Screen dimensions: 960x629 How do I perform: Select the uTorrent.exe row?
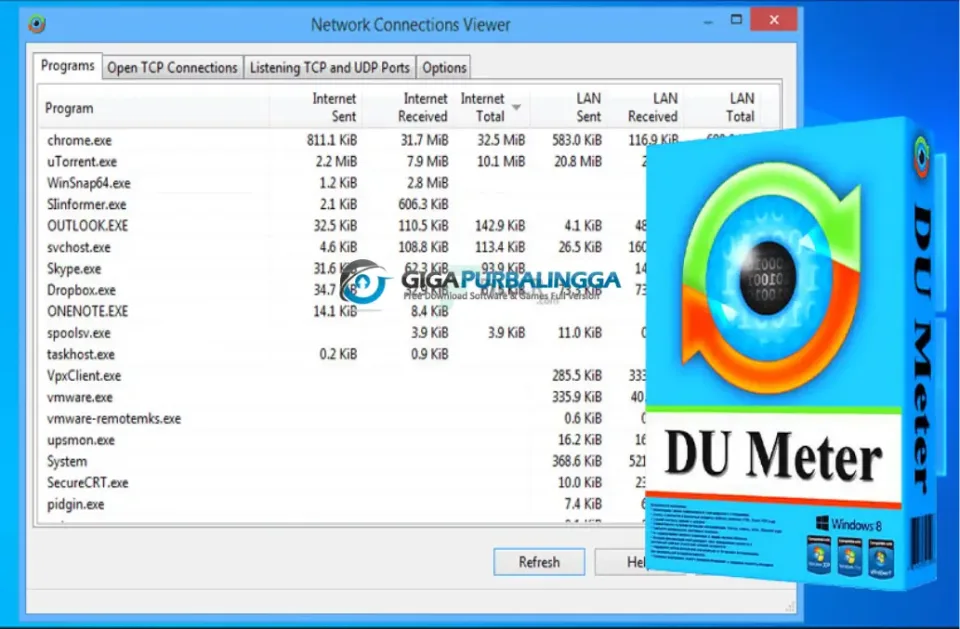(x=343, y=162)
